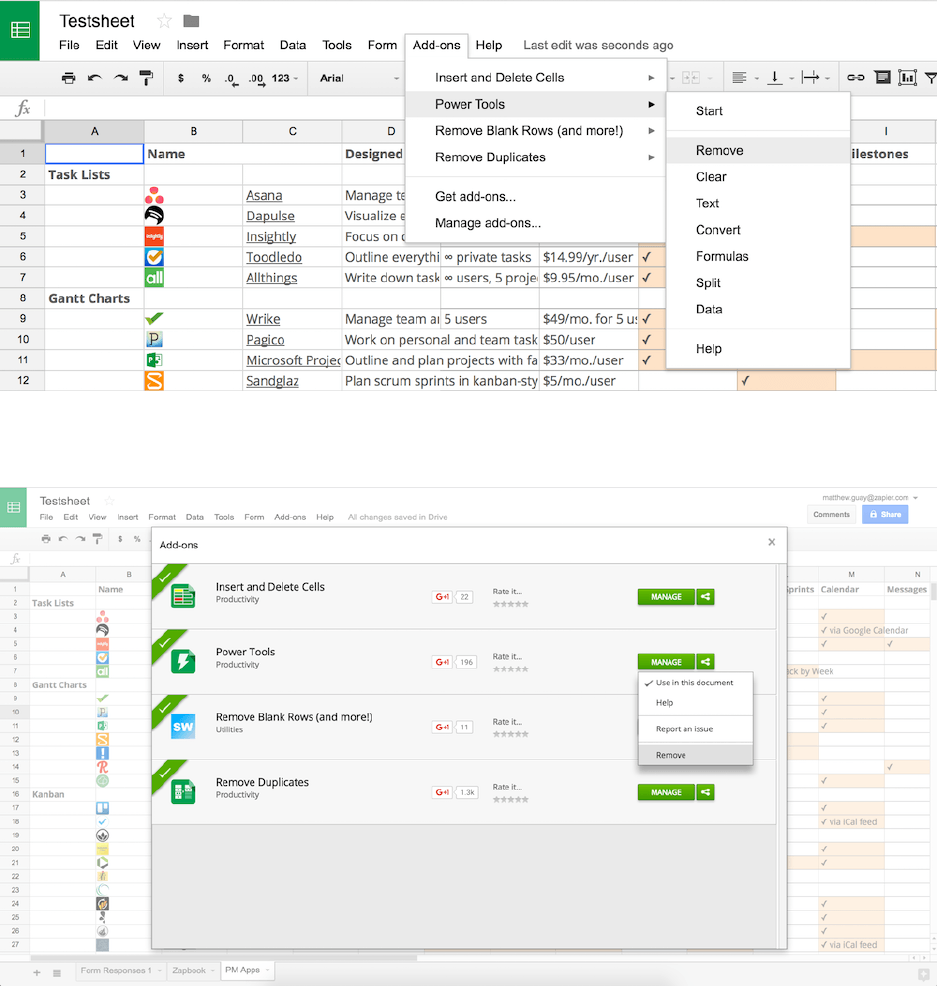
Task: Star the Testsheet document in upper window
Action: [164, 21]
